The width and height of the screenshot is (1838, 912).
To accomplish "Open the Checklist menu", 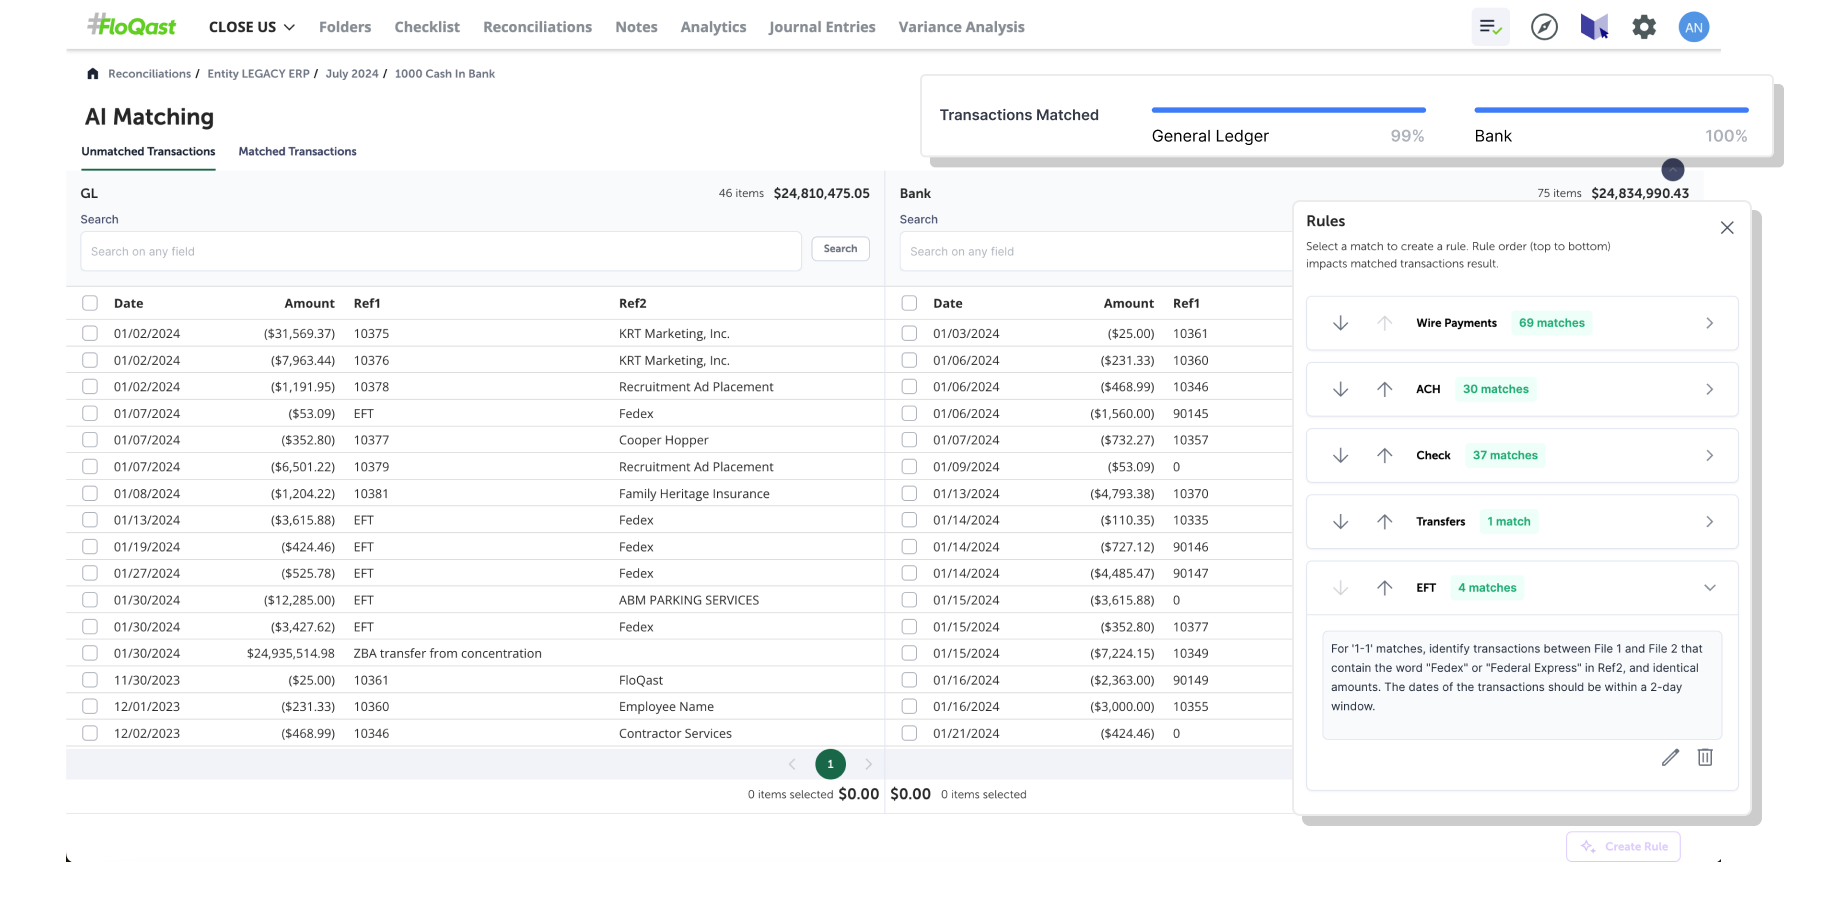I will pos(427,27).
